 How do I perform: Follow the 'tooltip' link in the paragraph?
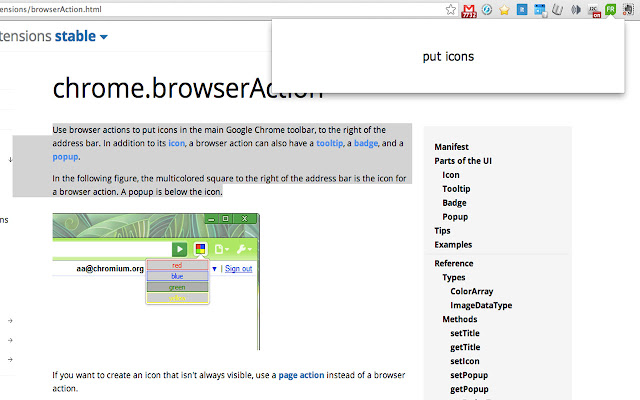[x=329, y=143]
